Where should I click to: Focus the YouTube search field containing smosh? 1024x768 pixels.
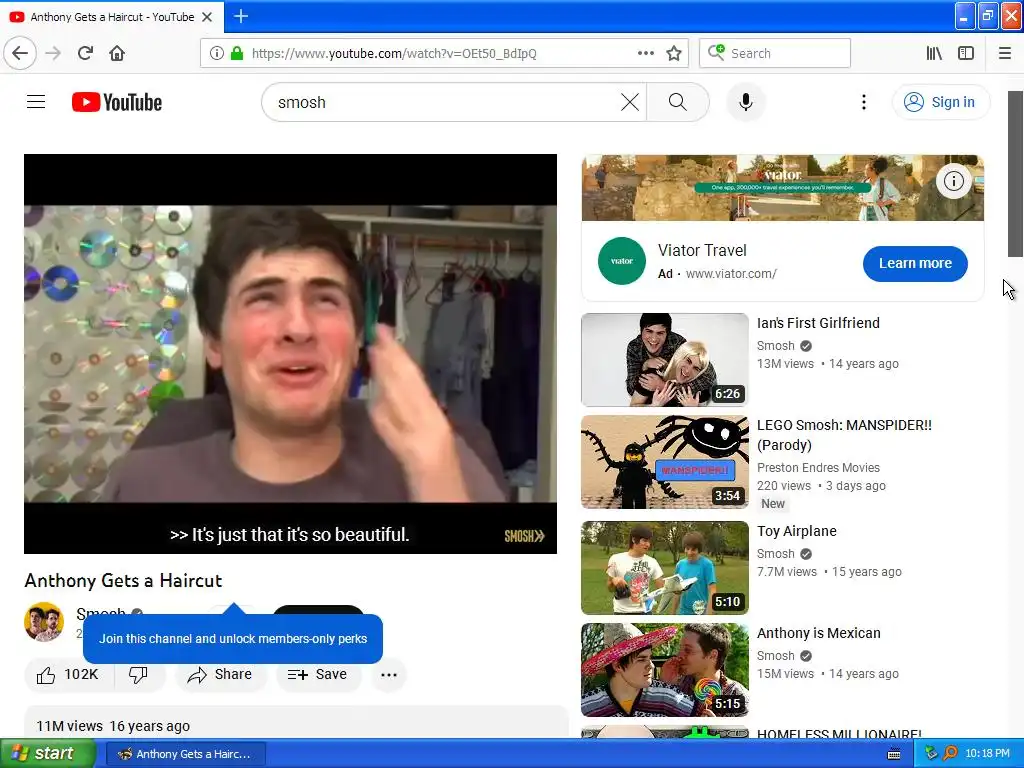(x=444, y=103)
